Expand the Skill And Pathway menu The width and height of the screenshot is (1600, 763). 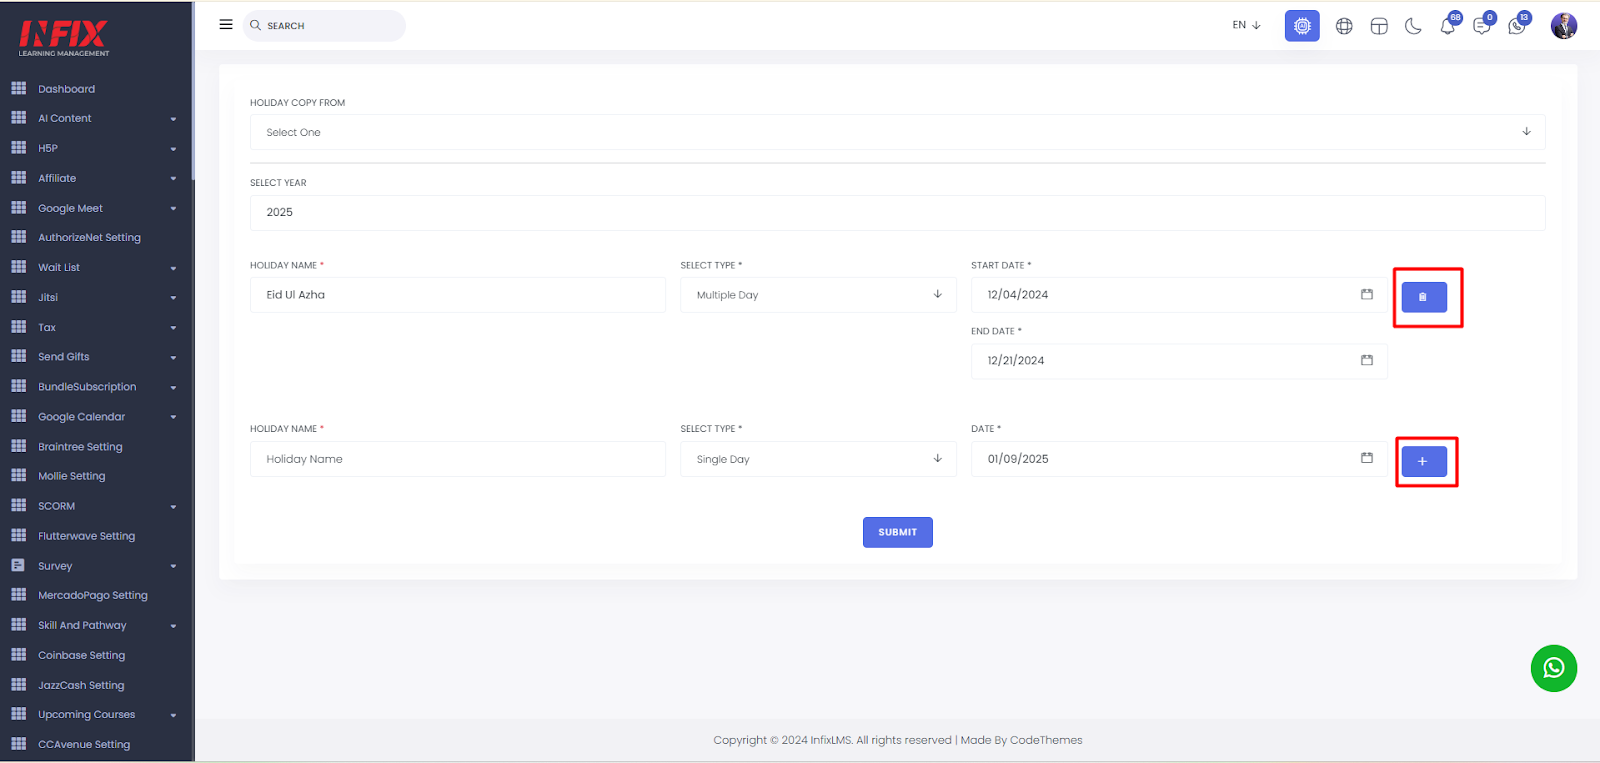[95, 625]
